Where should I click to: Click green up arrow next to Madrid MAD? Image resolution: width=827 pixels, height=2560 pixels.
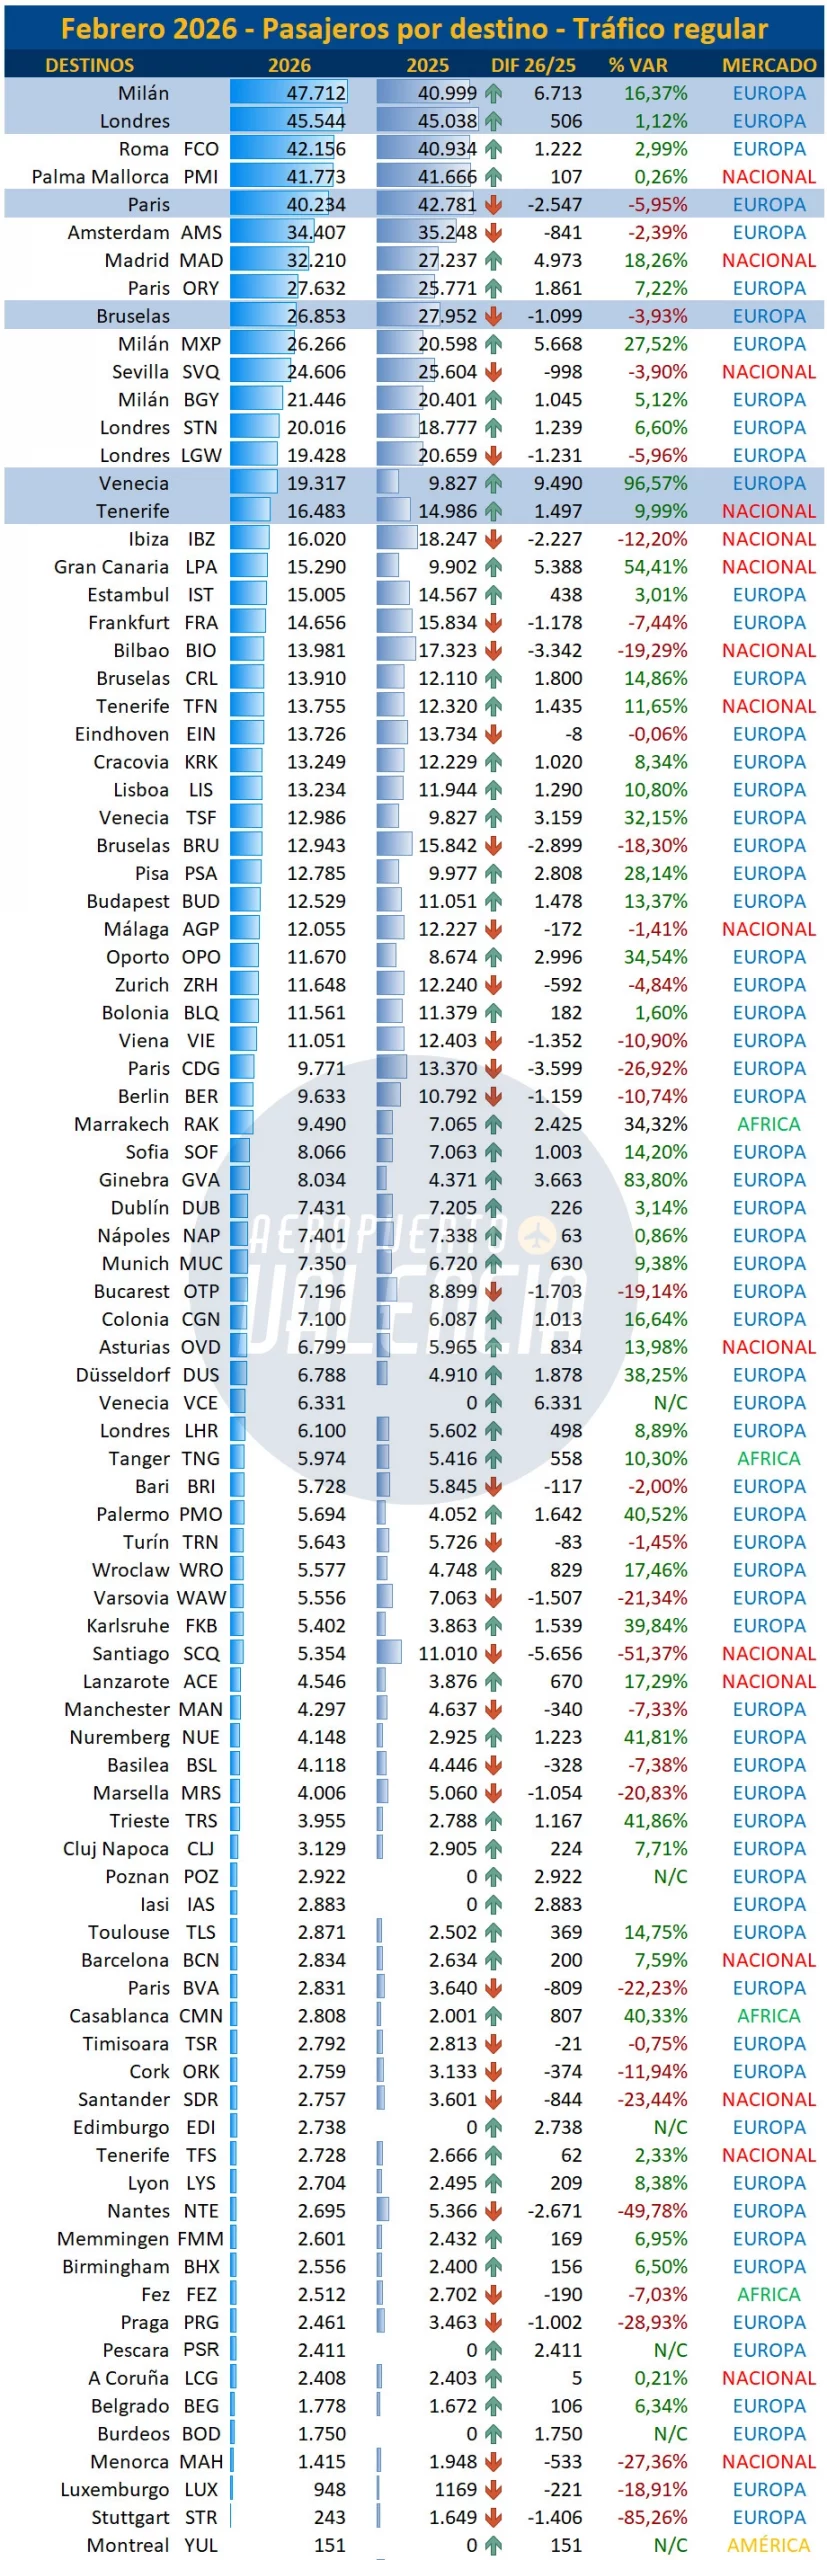(x=493, y=260)
